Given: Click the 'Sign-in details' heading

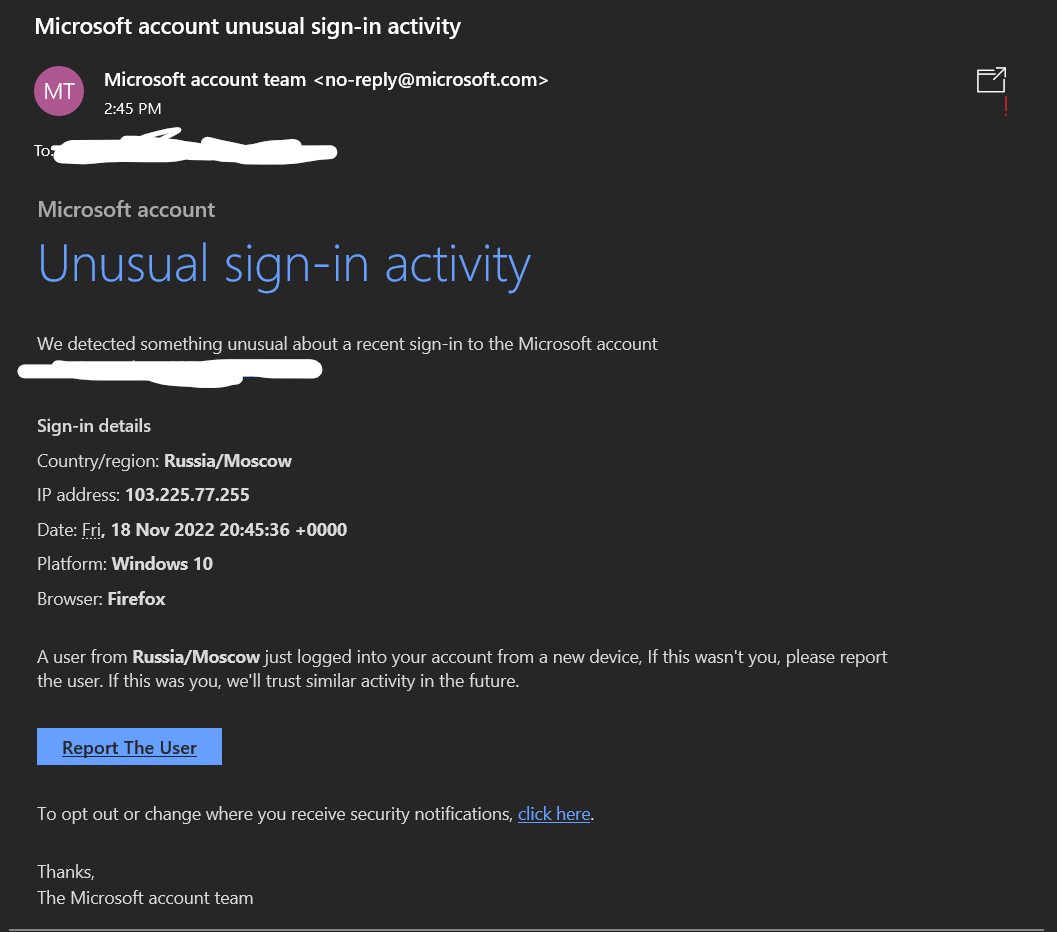Looking at the screenshot, I should click(94, 426).
